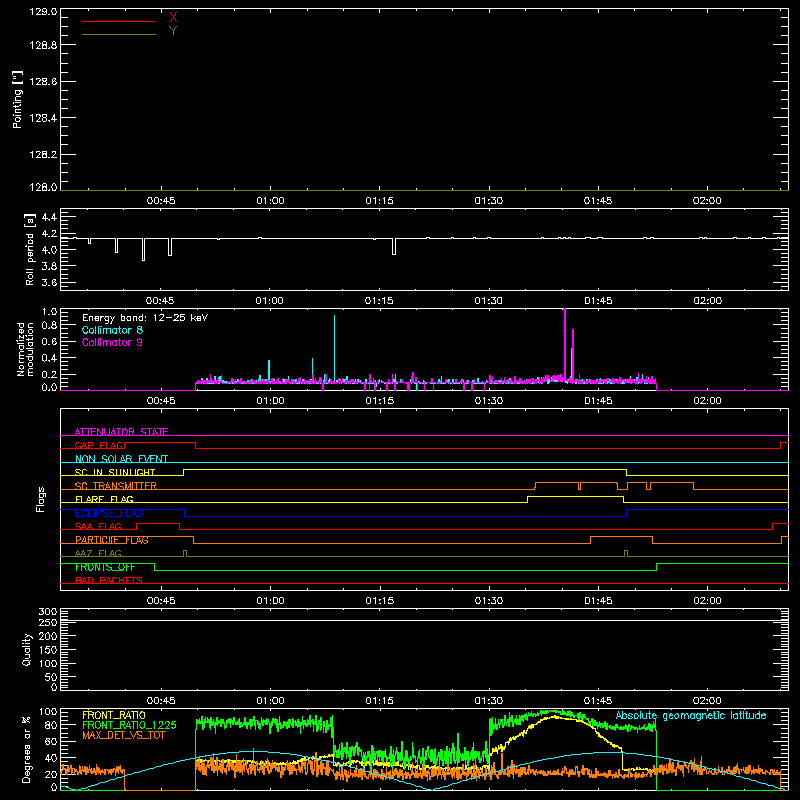This screenshot has width=800, height=800.
Task: Click 'Energy band: 12-25 keV' annotation
Action: pos(145,318)
